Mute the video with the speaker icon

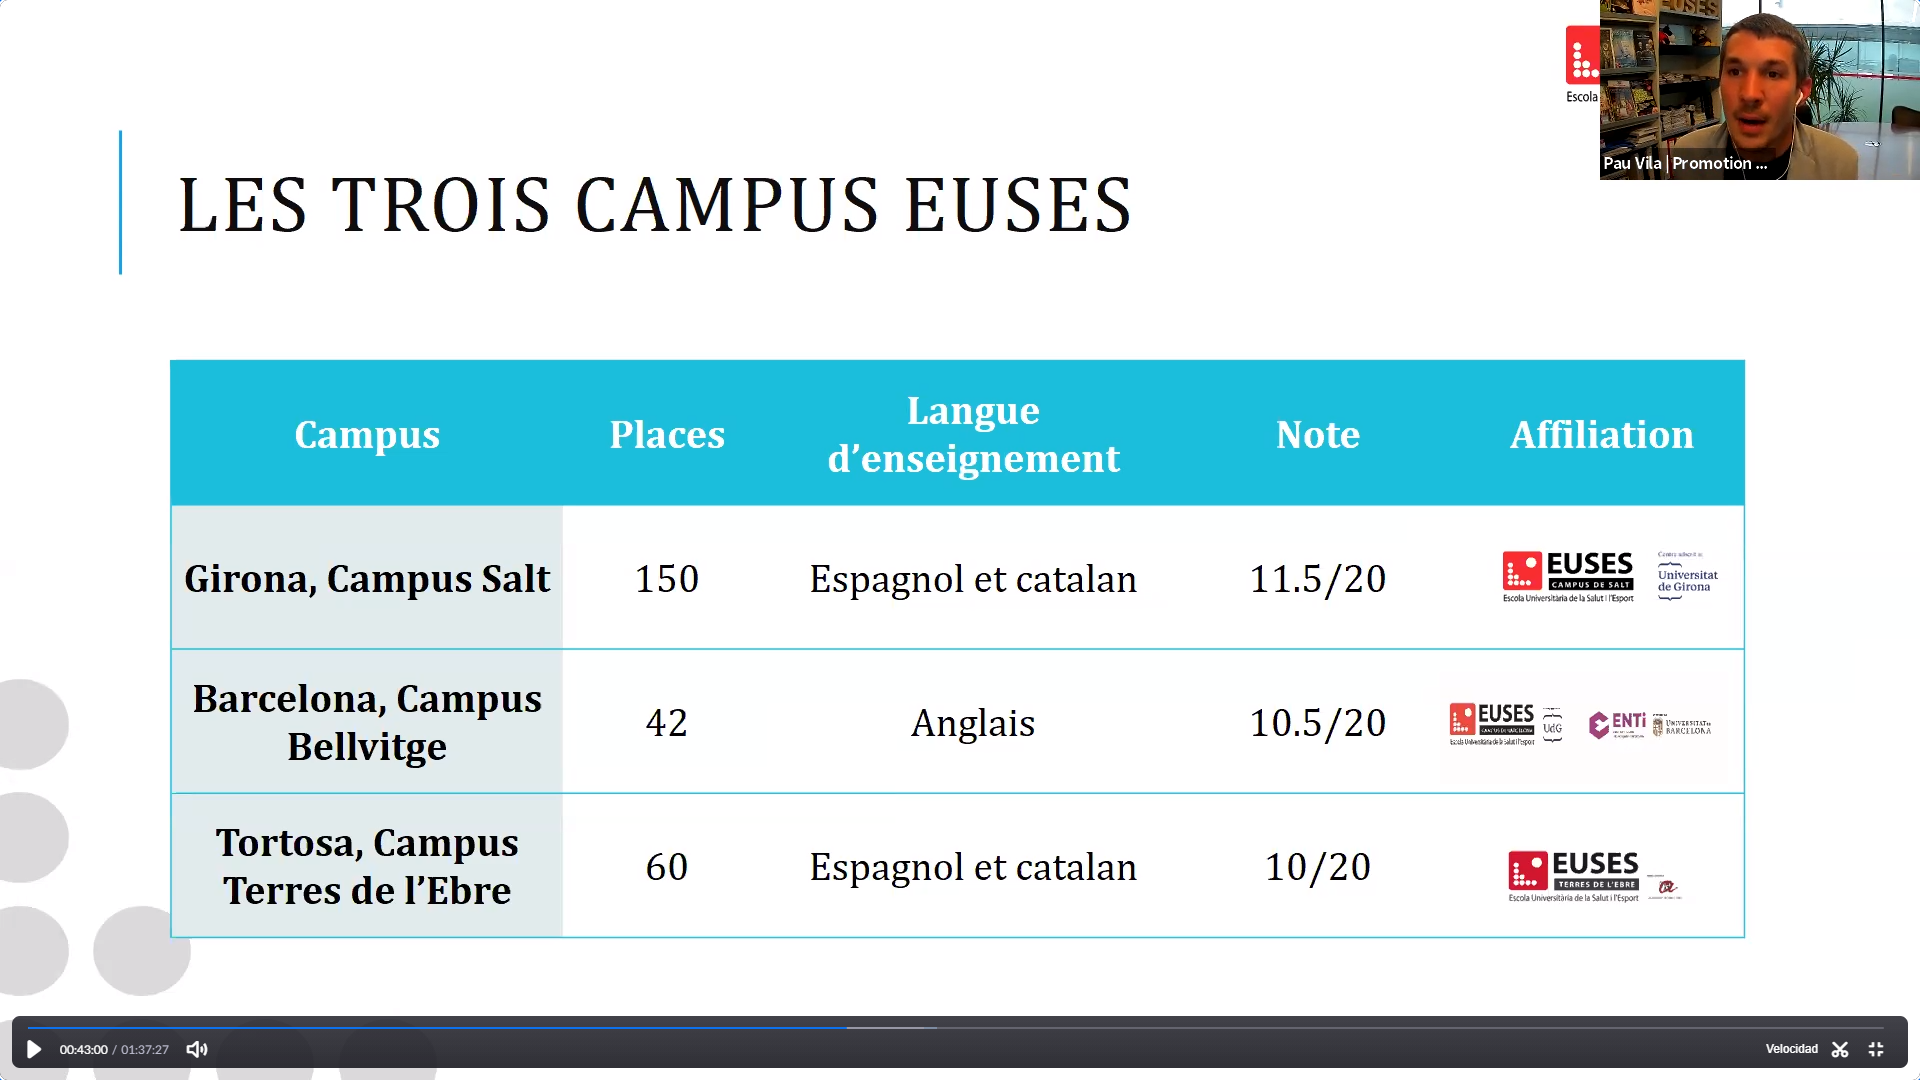click(197, 1049)
